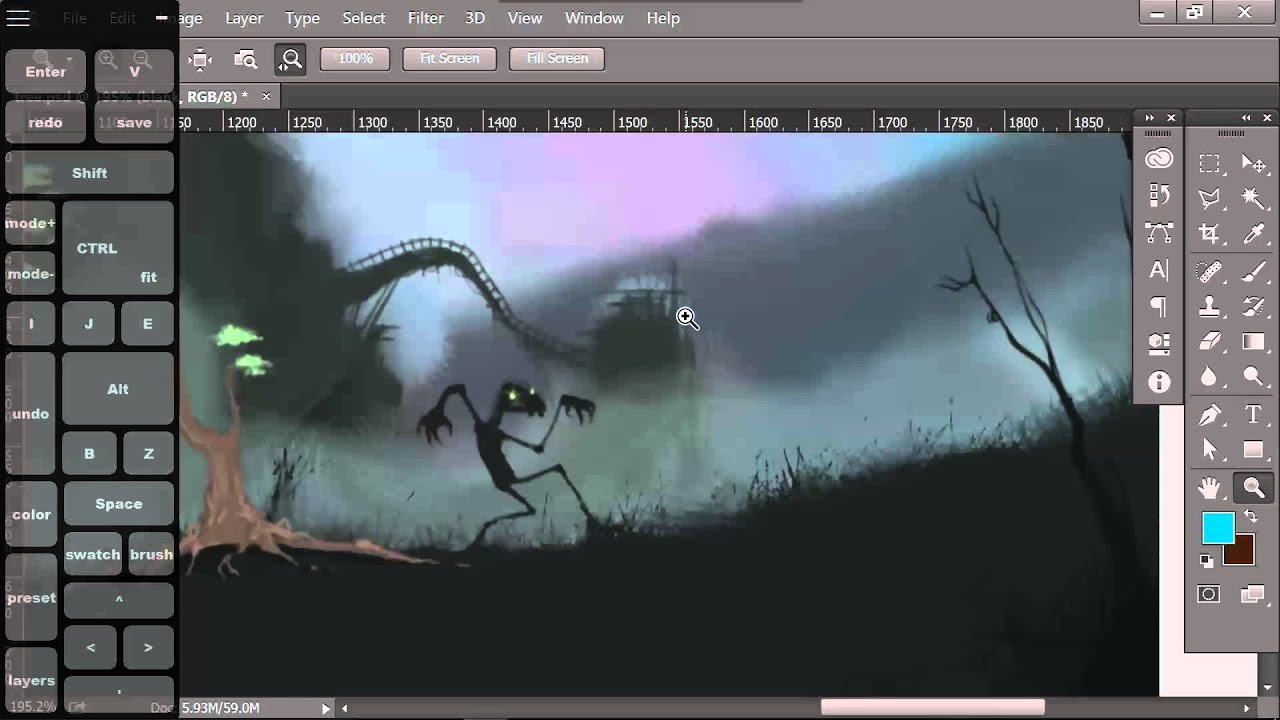Open the 3D materials panel icon
Image resolution: width=1280 pixels, height=720 pixels.
pyautogui.click(x=1159, y=344)
